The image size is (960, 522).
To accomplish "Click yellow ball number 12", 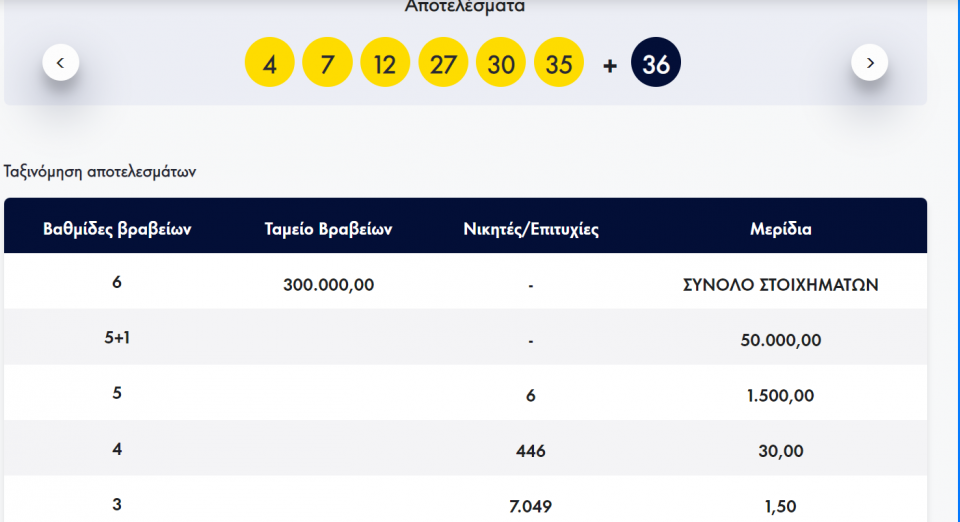I will click(385, 63).
